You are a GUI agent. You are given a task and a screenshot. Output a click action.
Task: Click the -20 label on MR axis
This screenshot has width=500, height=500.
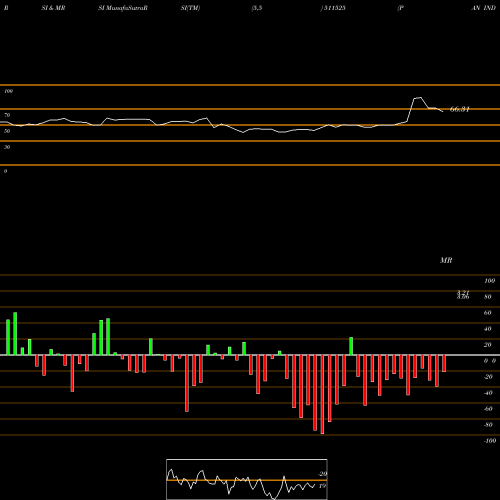click(x=488, y=377)
